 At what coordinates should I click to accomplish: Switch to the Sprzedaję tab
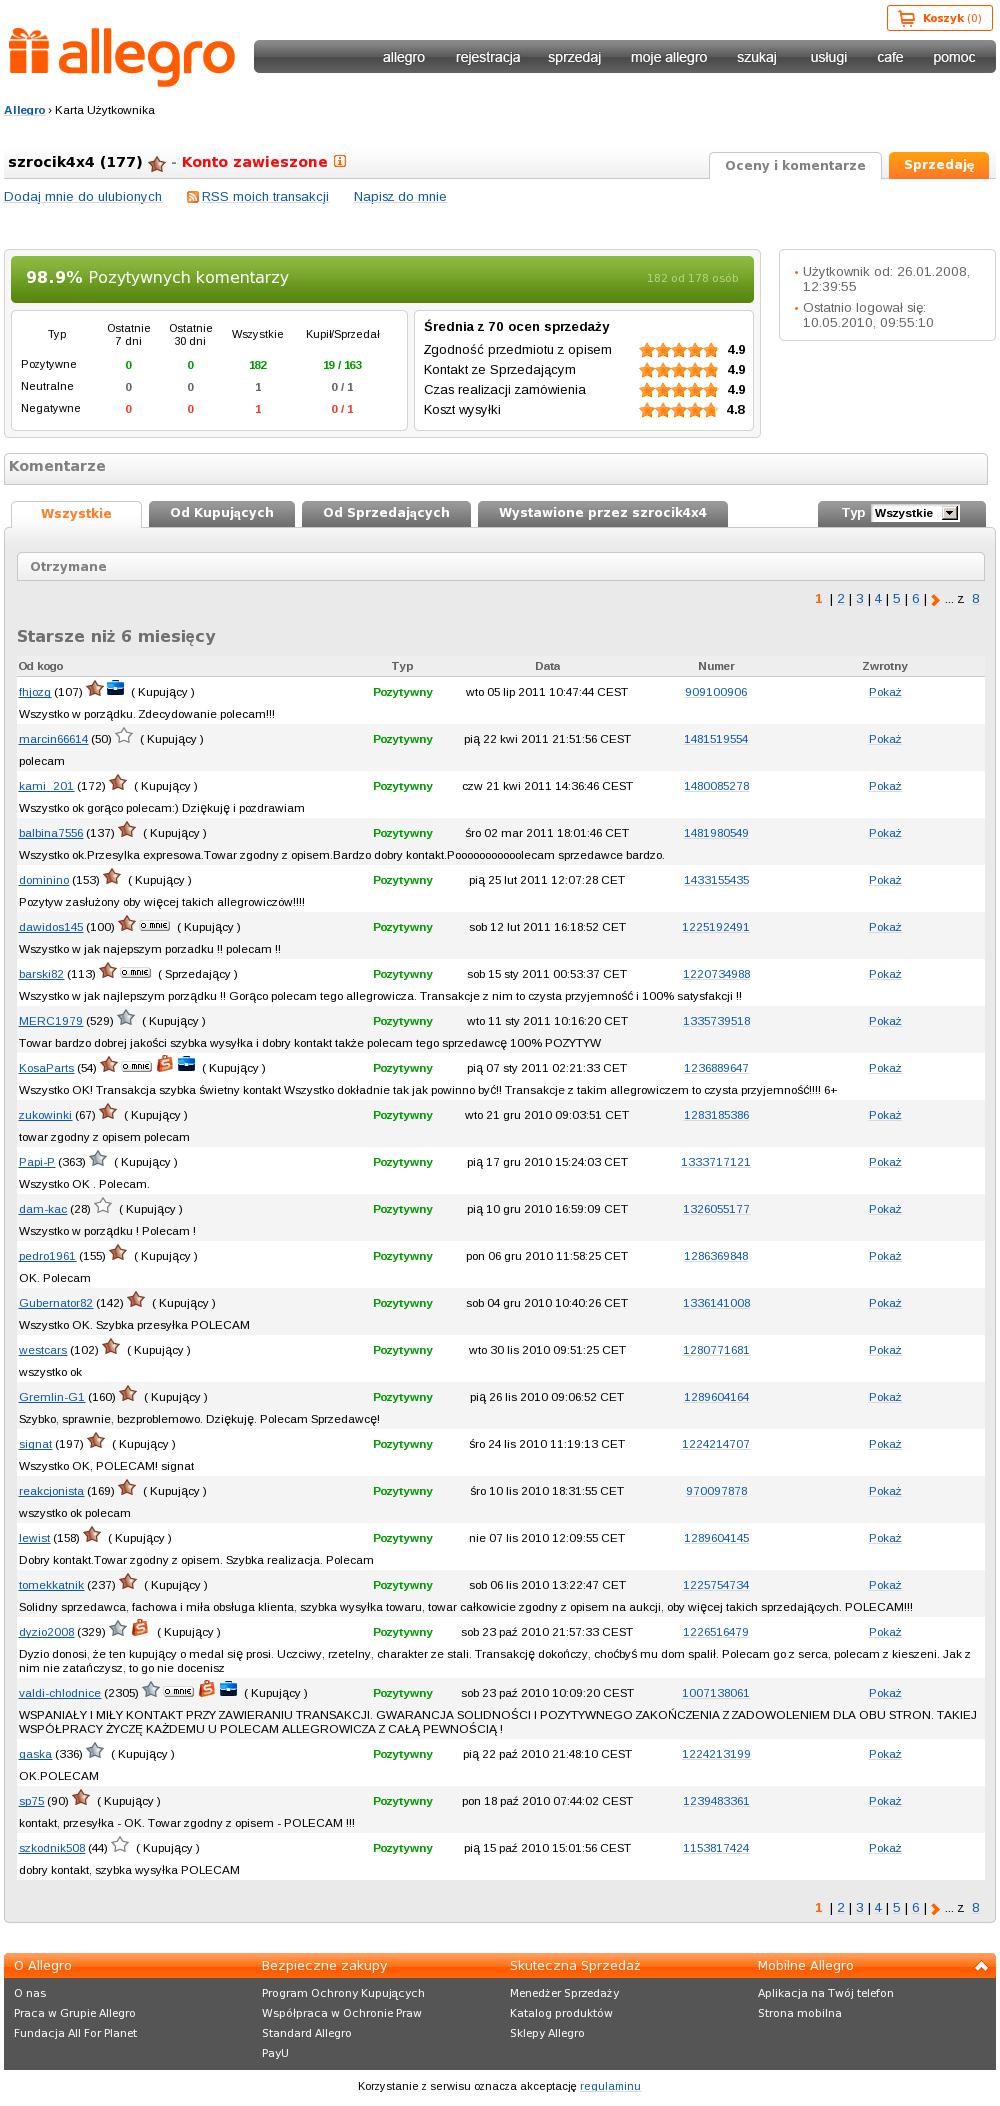point(939,165)
